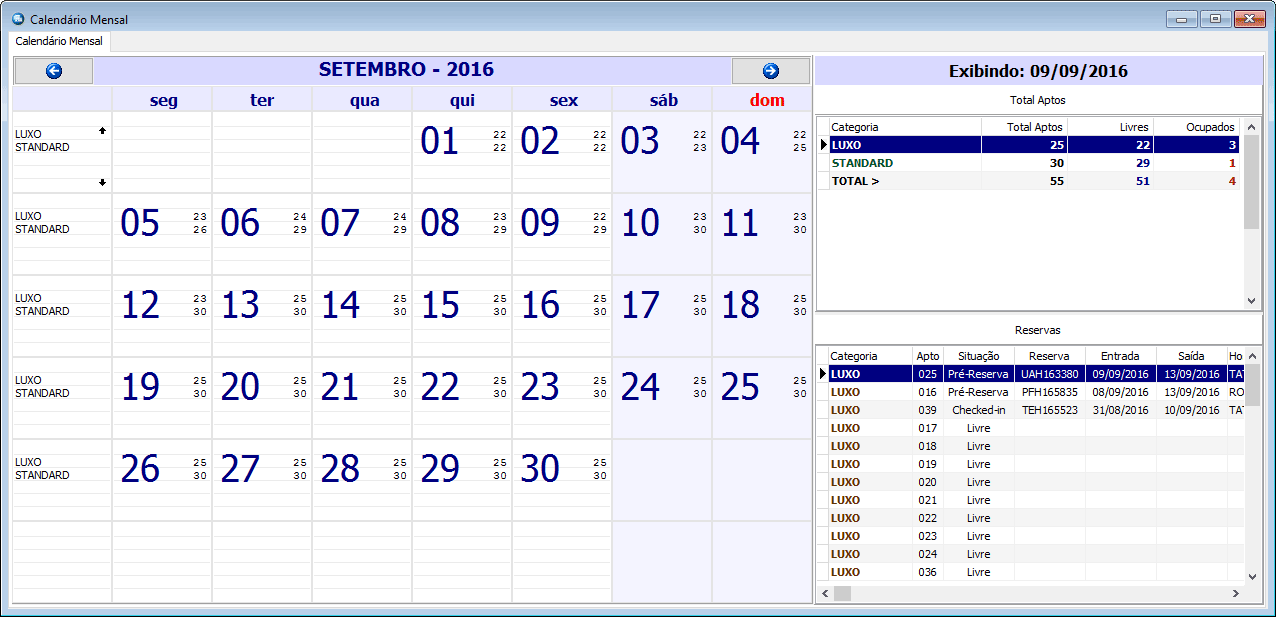Screen dimensions: 1276x617
Task: Select reservation code PFH165835
Action: coord(1050,392)
